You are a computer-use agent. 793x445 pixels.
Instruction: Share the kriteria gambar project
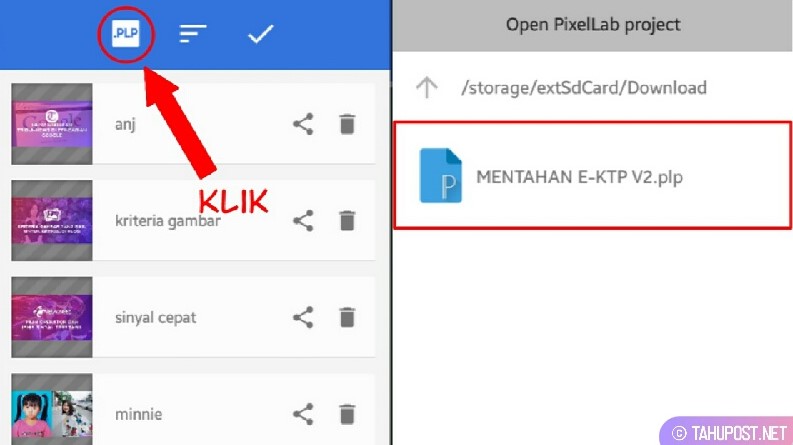[303, 220]
